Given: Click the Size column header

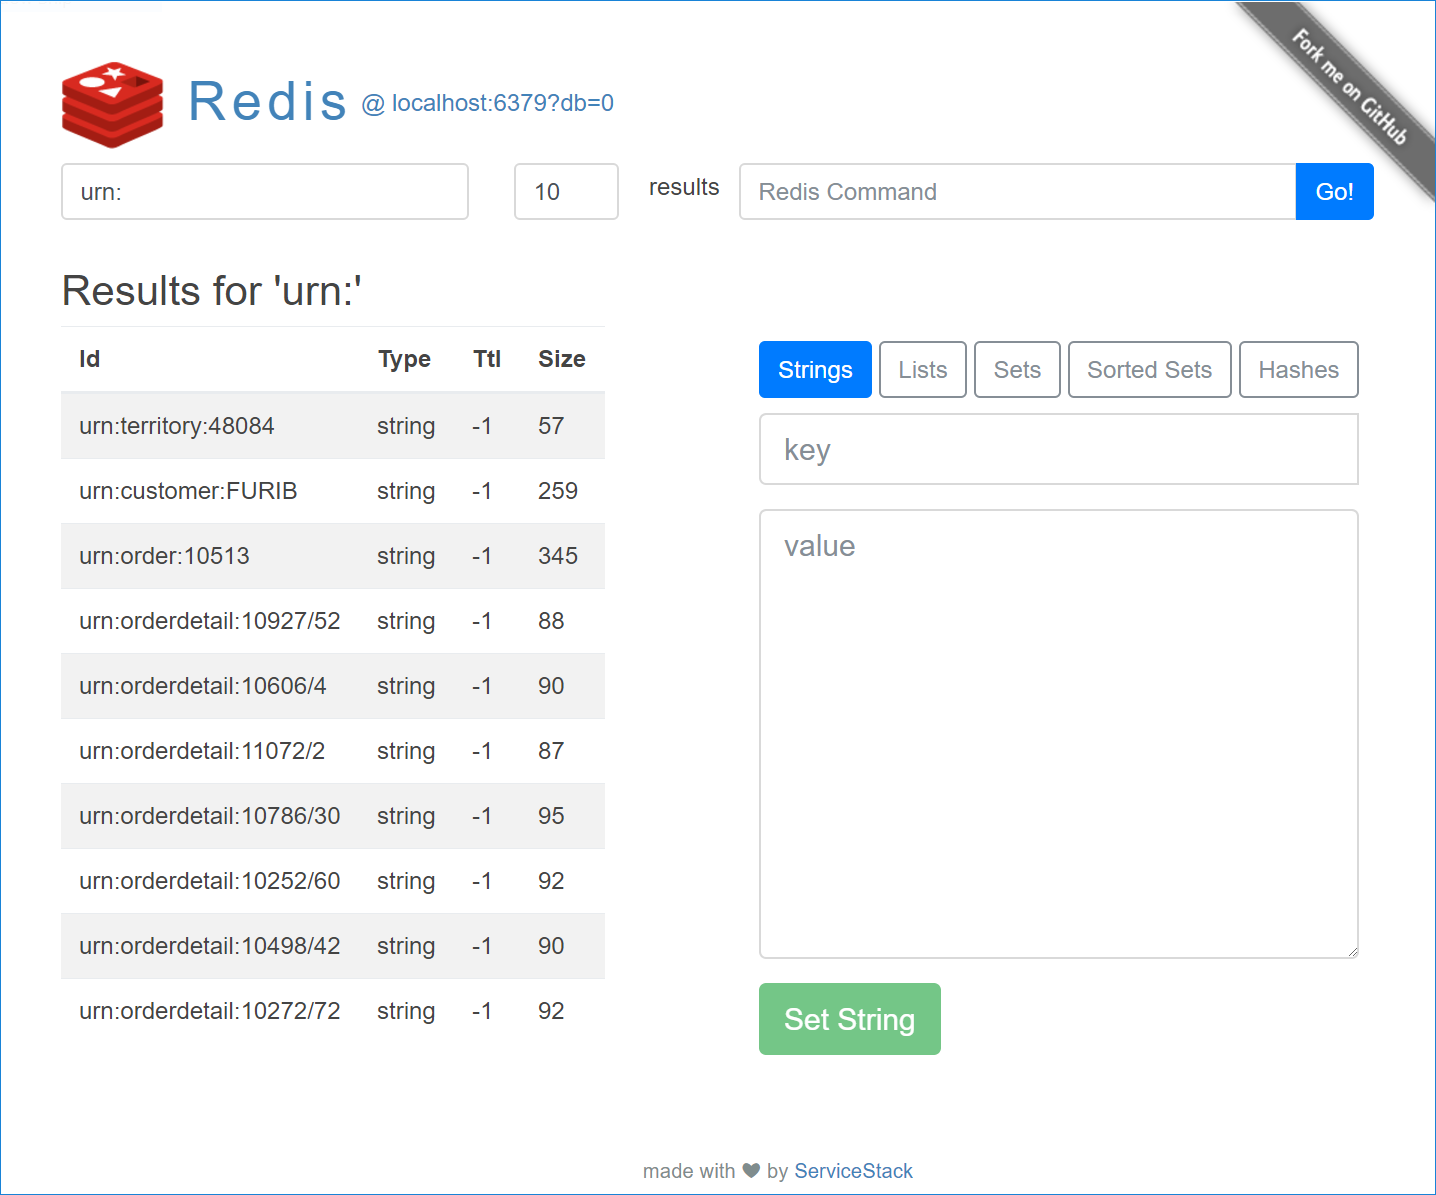Looking at the screenshot, I should point(562,359).
